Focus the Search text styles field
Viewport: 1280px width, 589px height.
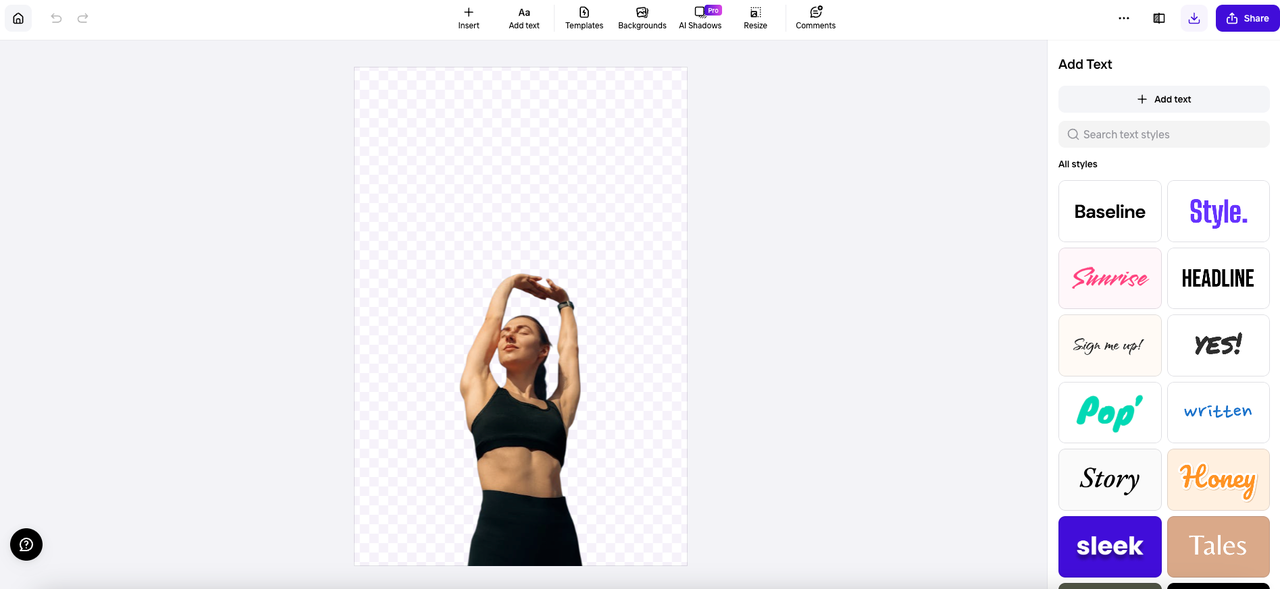pos(1164,134)
